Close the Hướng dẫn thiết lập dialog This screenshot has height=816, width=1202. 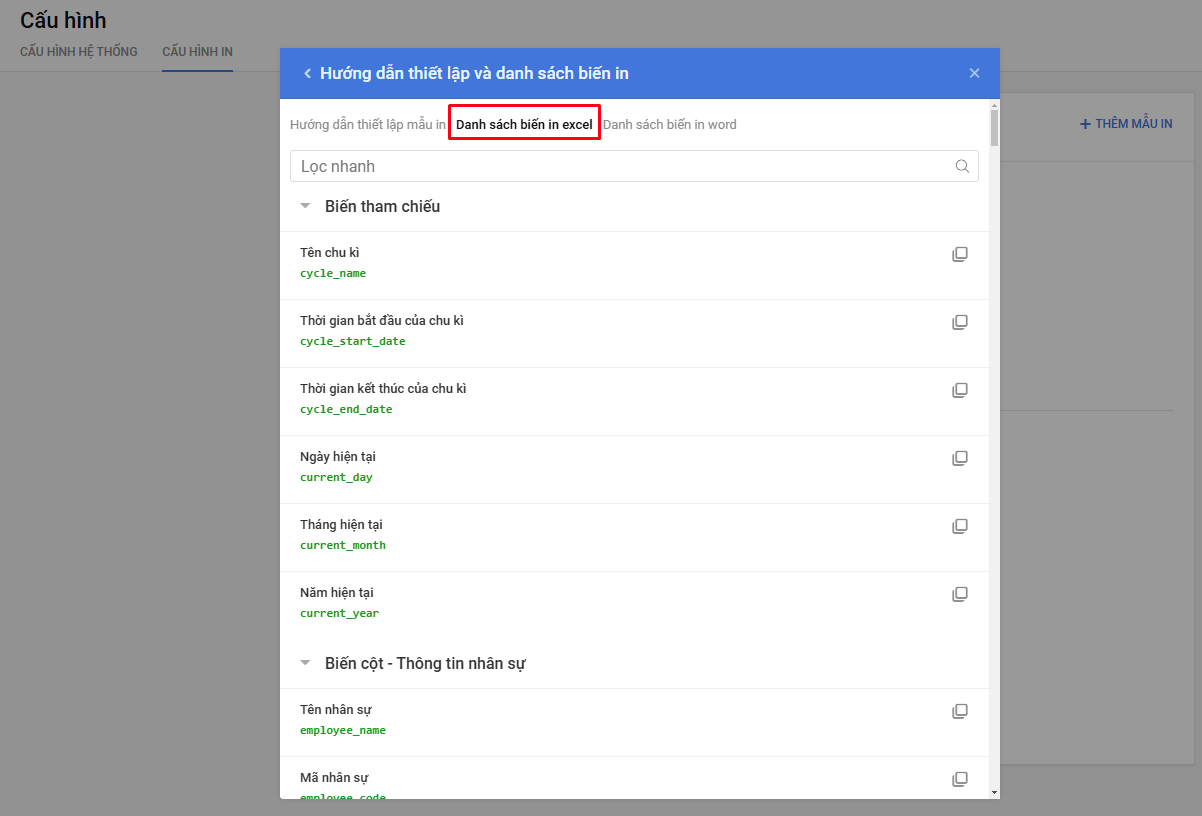[x=975, y=73]
